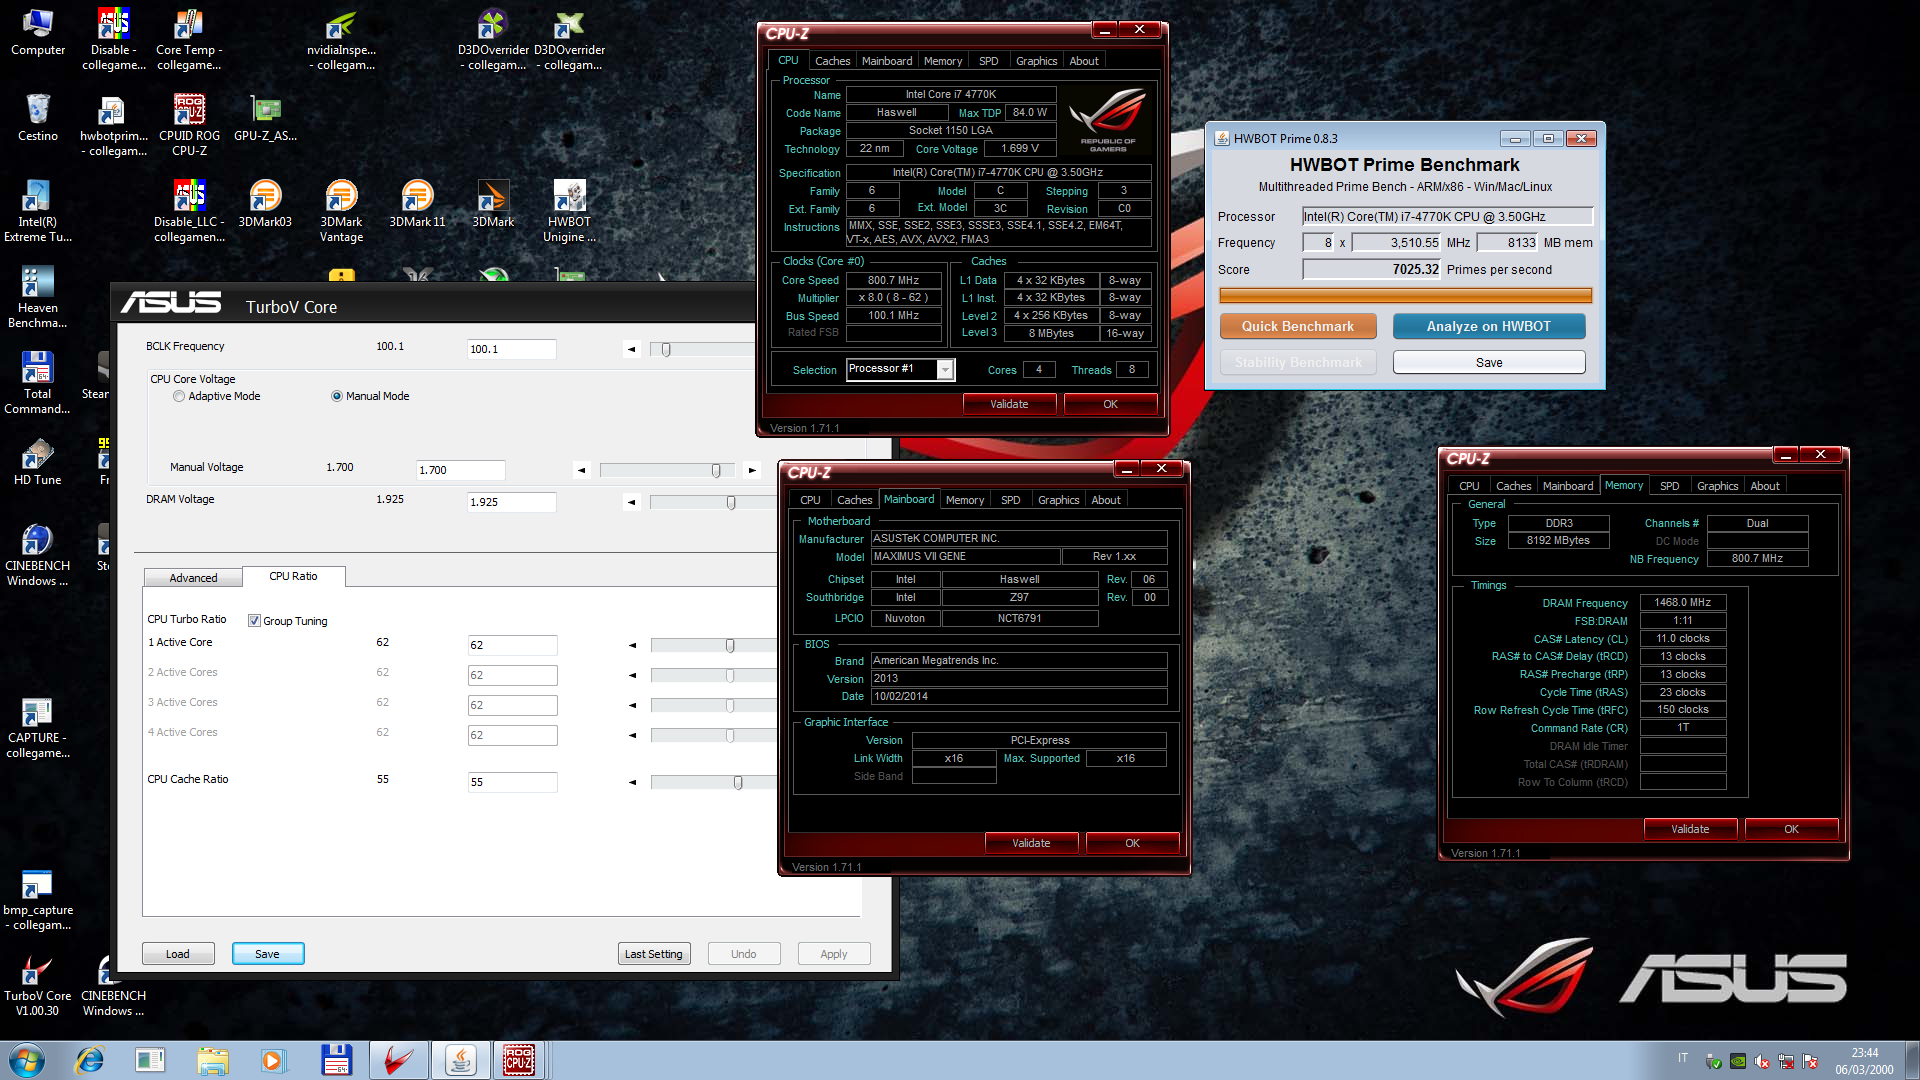Open the Computer desktop icon
The width and height of the screenshot is (1920, 1080).
click(38, 32)
